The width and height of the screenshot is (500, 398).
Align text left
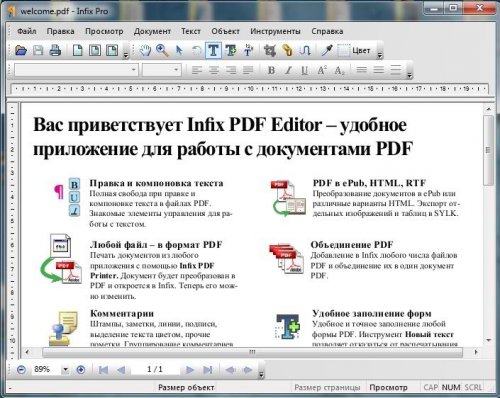point(197,70)
